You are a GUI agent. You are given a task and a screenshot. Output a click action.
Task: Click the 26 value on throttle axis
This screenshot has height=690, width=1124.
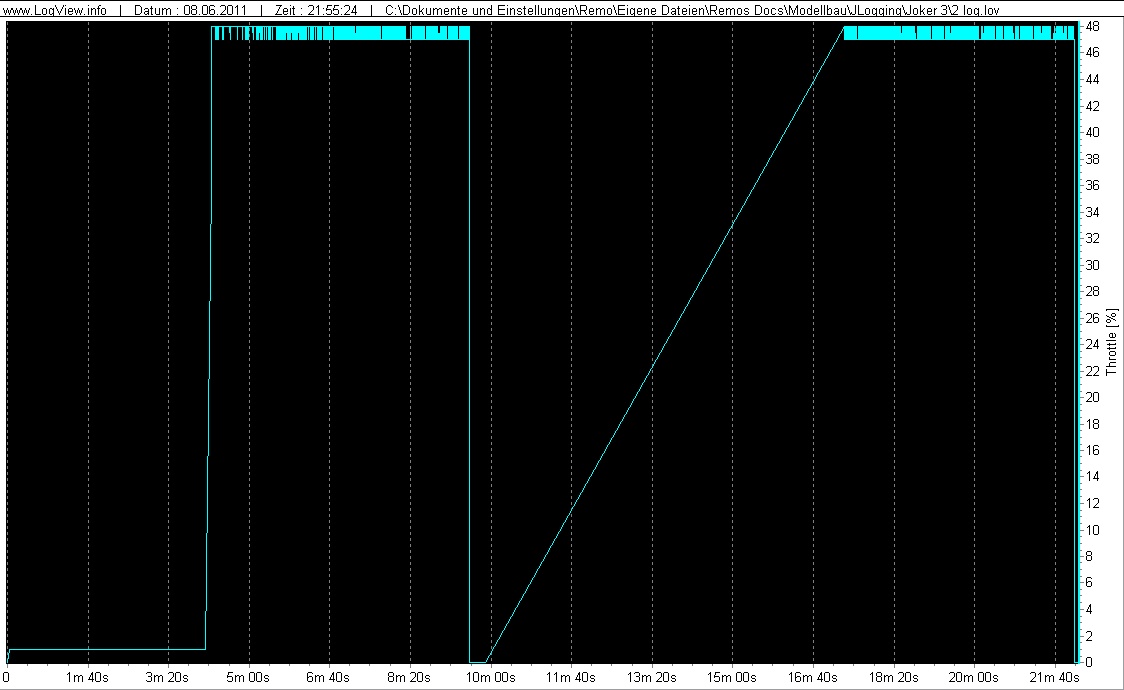1092,317
